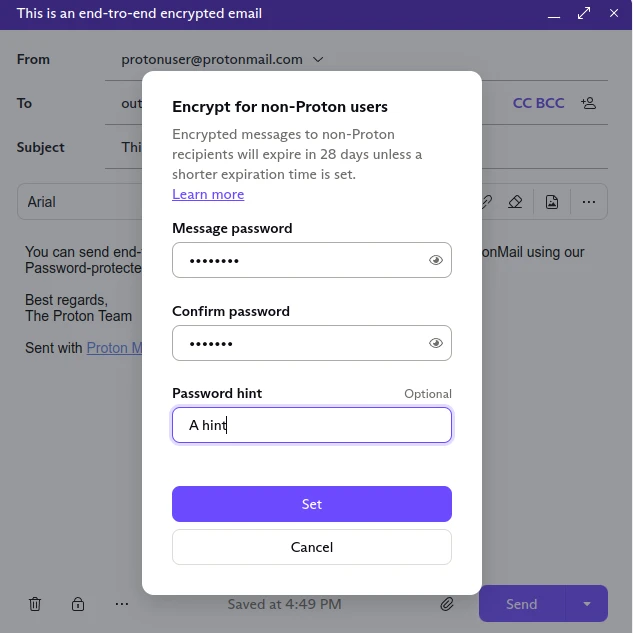Click the eraser clear formatting icon

point(515,202)
